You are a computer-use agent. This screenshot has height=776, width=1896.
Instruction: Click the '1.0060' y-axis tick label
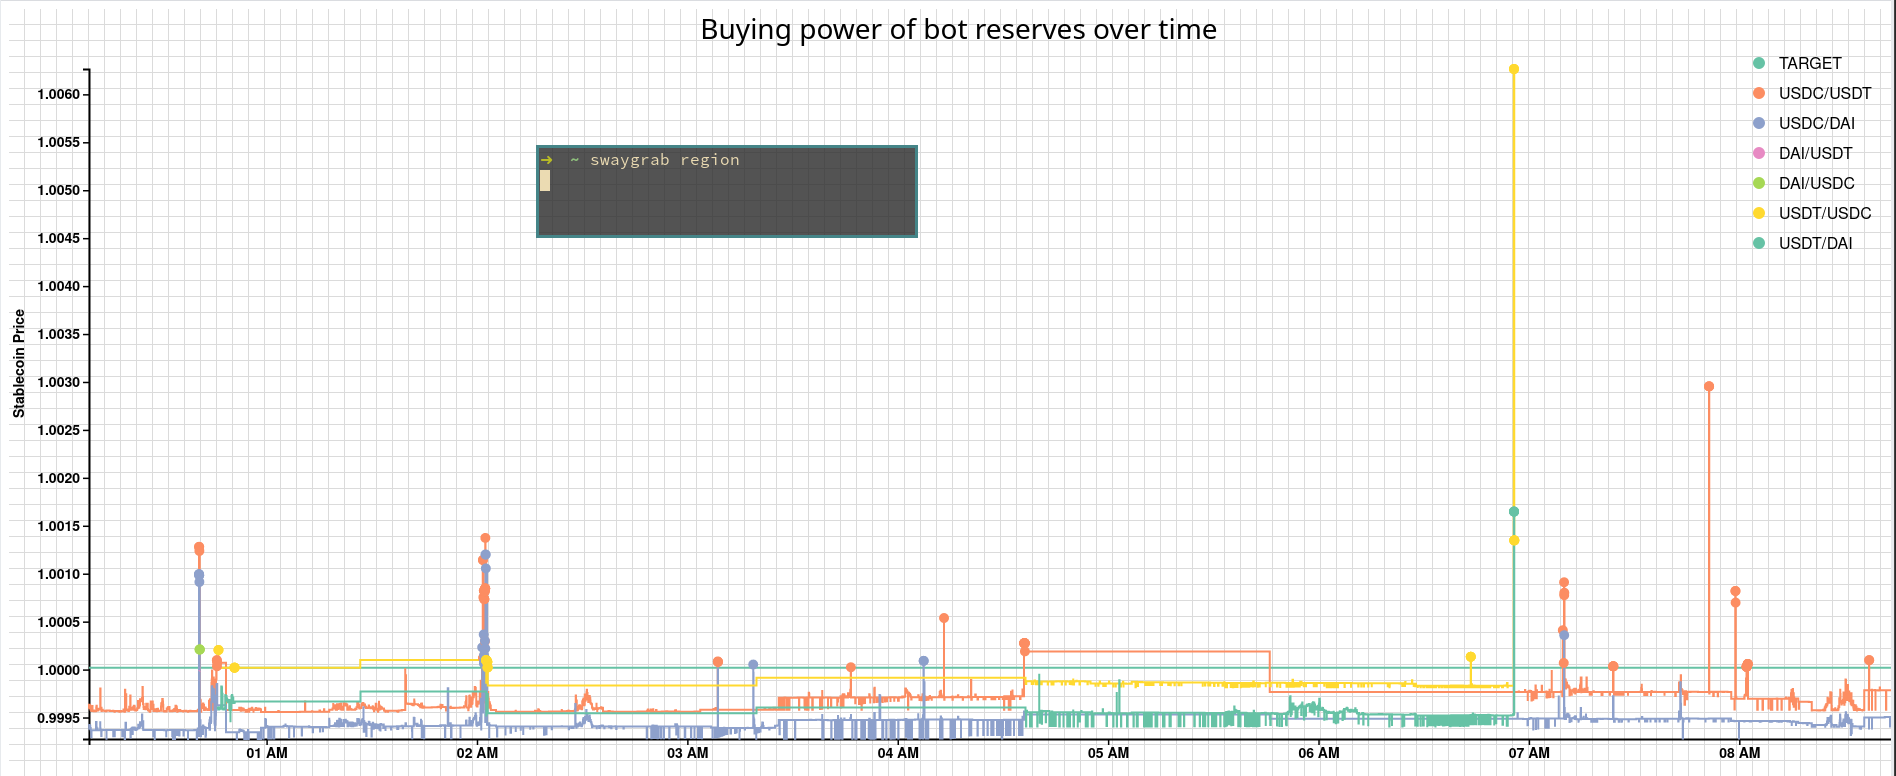pos(58,94)
